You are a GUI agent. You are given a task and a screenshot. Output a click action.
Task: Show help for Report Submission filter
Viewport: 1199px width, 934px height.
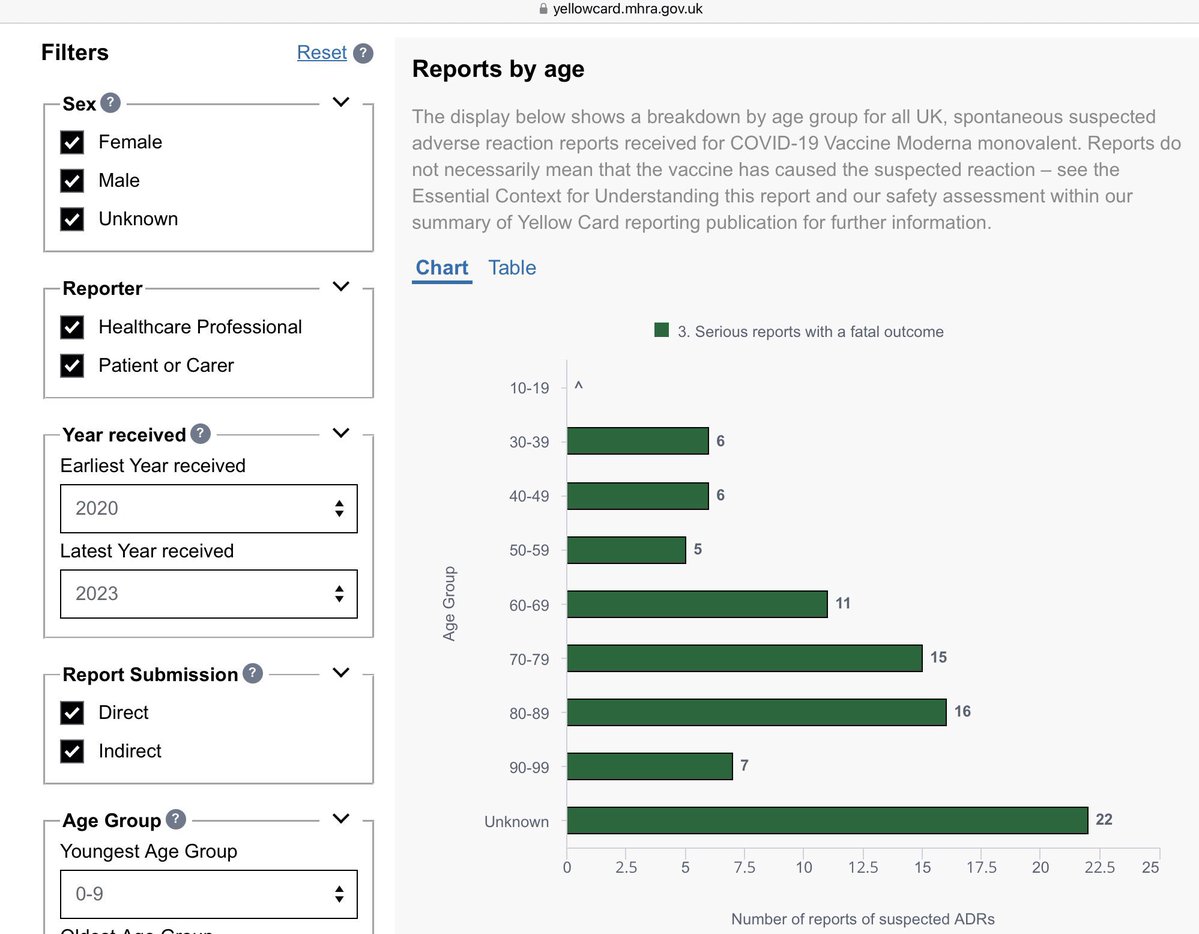click(x=253, y=674)
